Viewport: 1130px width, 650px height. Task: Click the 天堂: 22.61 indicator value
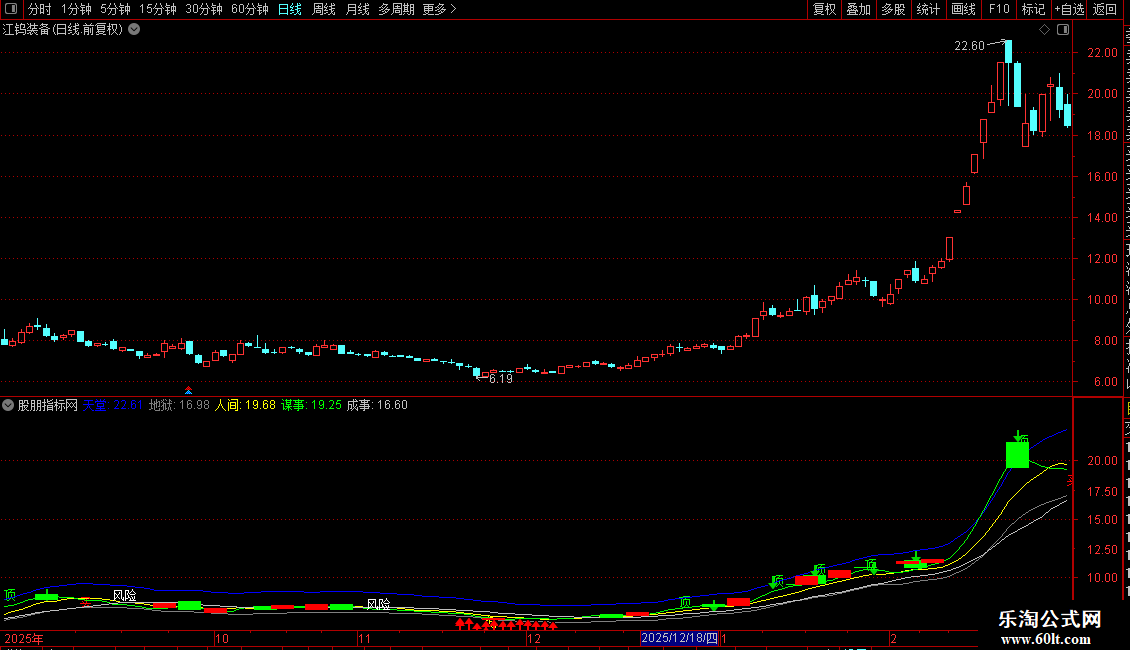112,405
